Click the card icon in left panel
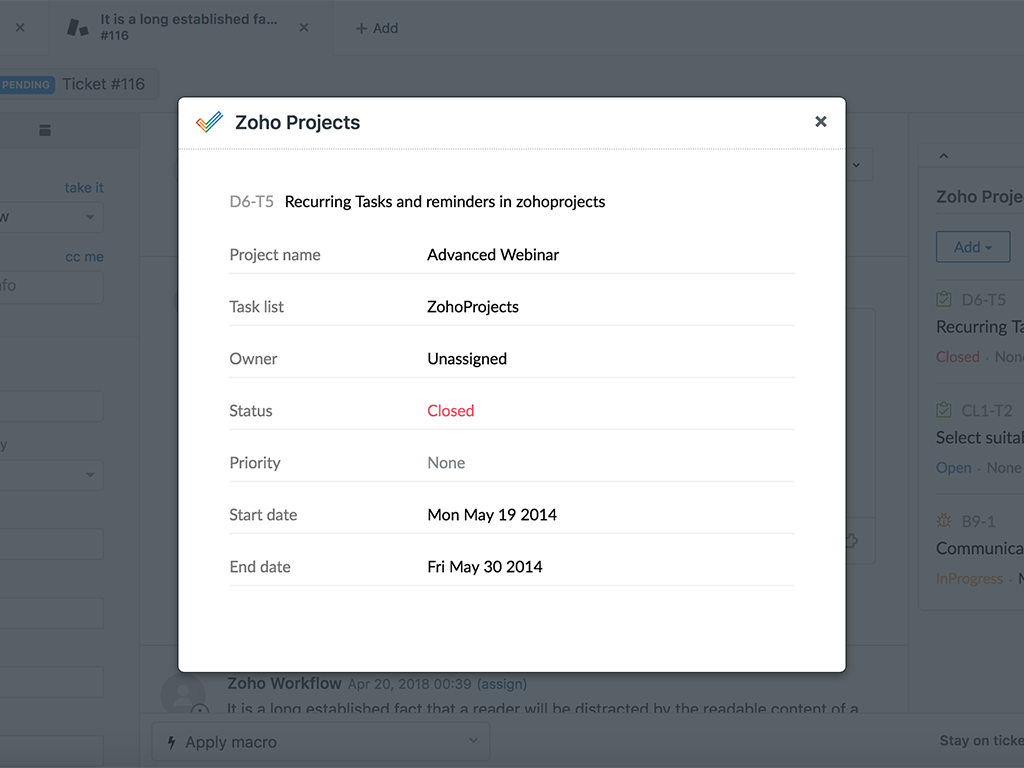The image size is (1024, 768). coord(45,130)
